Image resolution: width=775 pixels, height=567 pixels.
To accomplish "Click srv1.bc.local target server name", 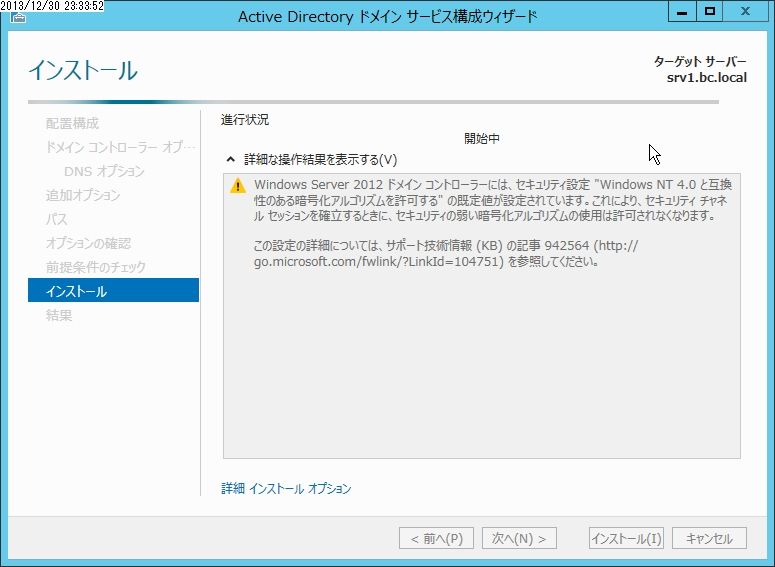I will (707, 78).
